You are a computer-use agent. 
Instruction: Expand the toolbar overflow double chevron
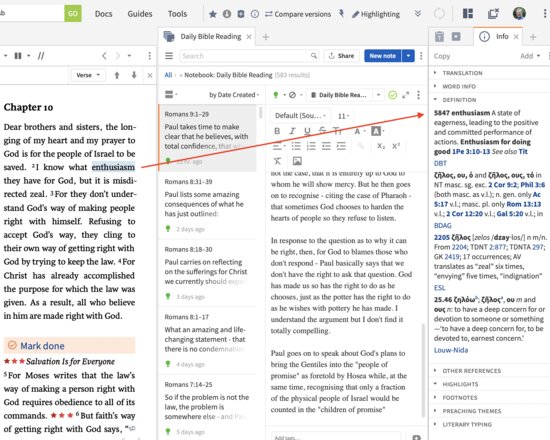417,14
